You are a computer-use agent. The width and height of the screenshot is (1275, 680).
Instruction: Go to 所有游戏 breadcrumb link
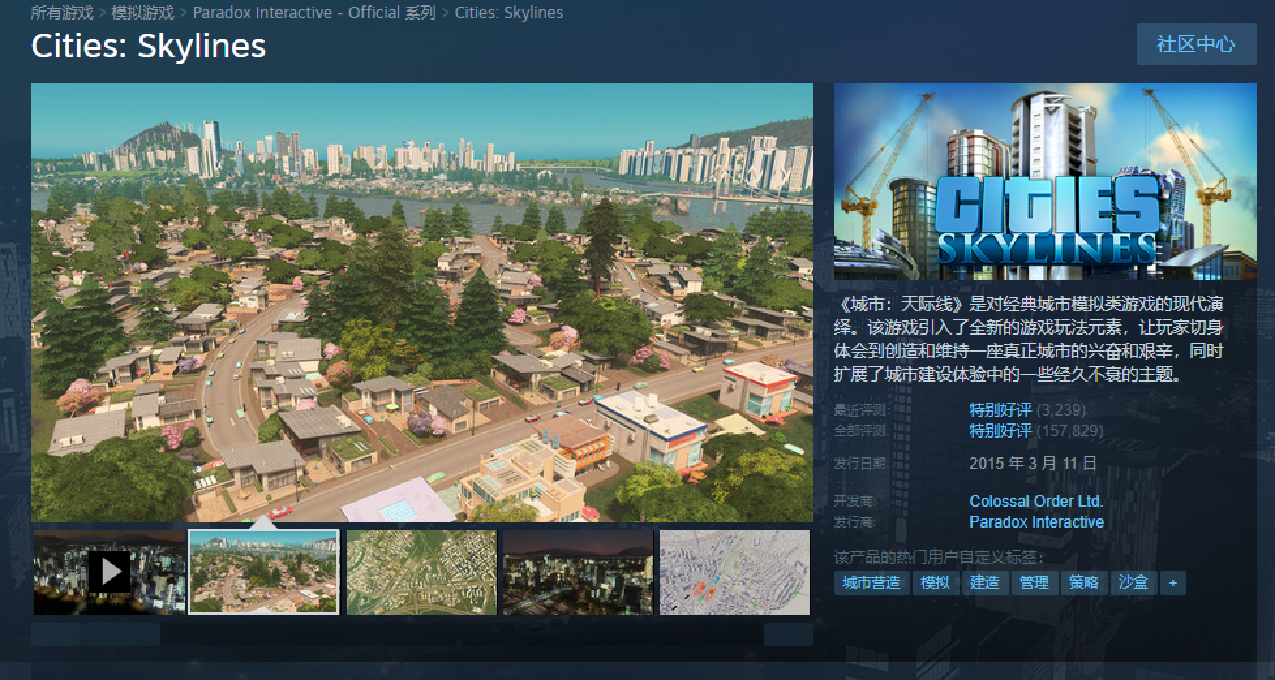point(62,13)
